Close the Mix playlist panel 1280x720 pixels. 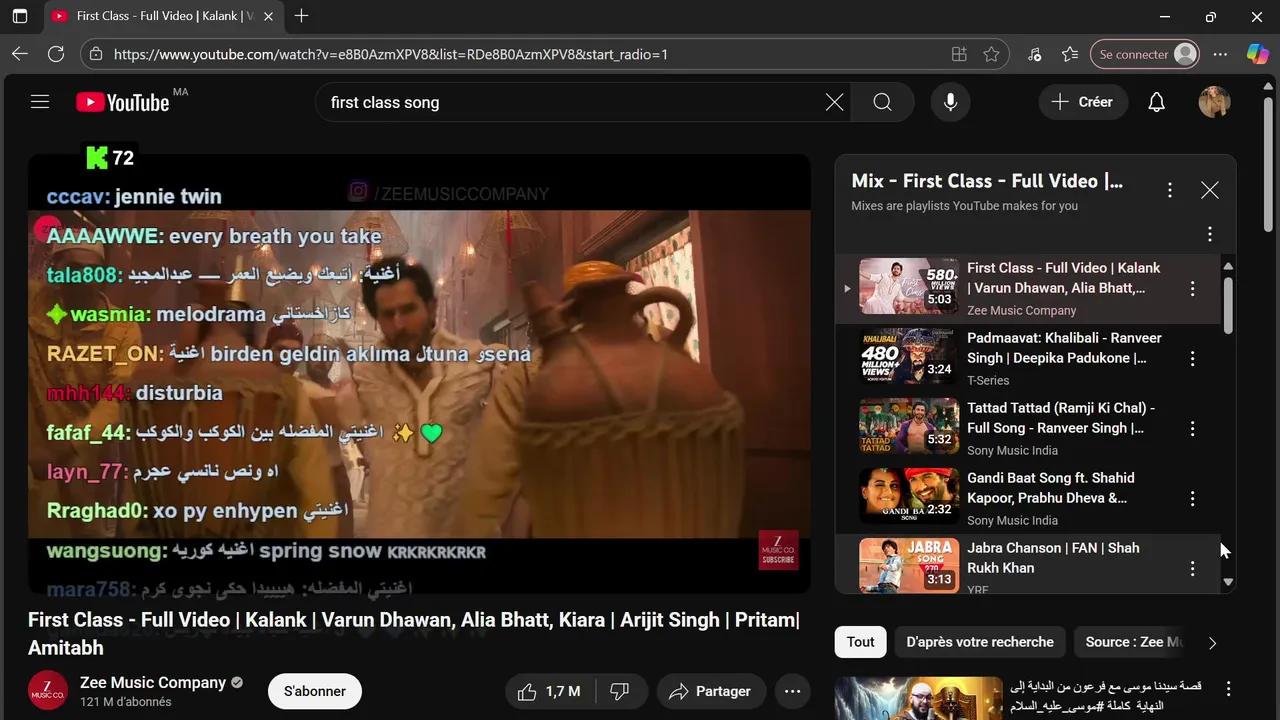coord(1209,190)
